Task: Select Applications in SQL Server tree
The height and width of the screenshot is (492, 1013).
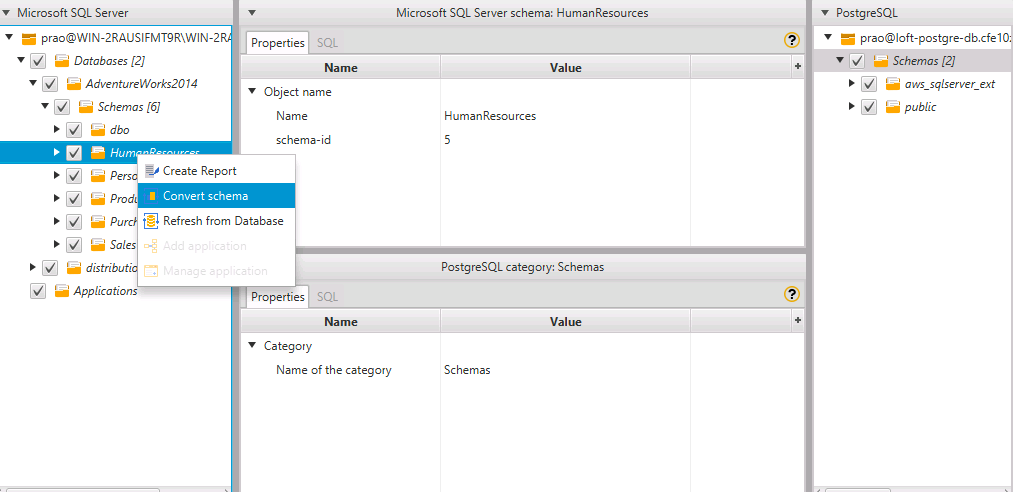Action: tap(105, 291)
